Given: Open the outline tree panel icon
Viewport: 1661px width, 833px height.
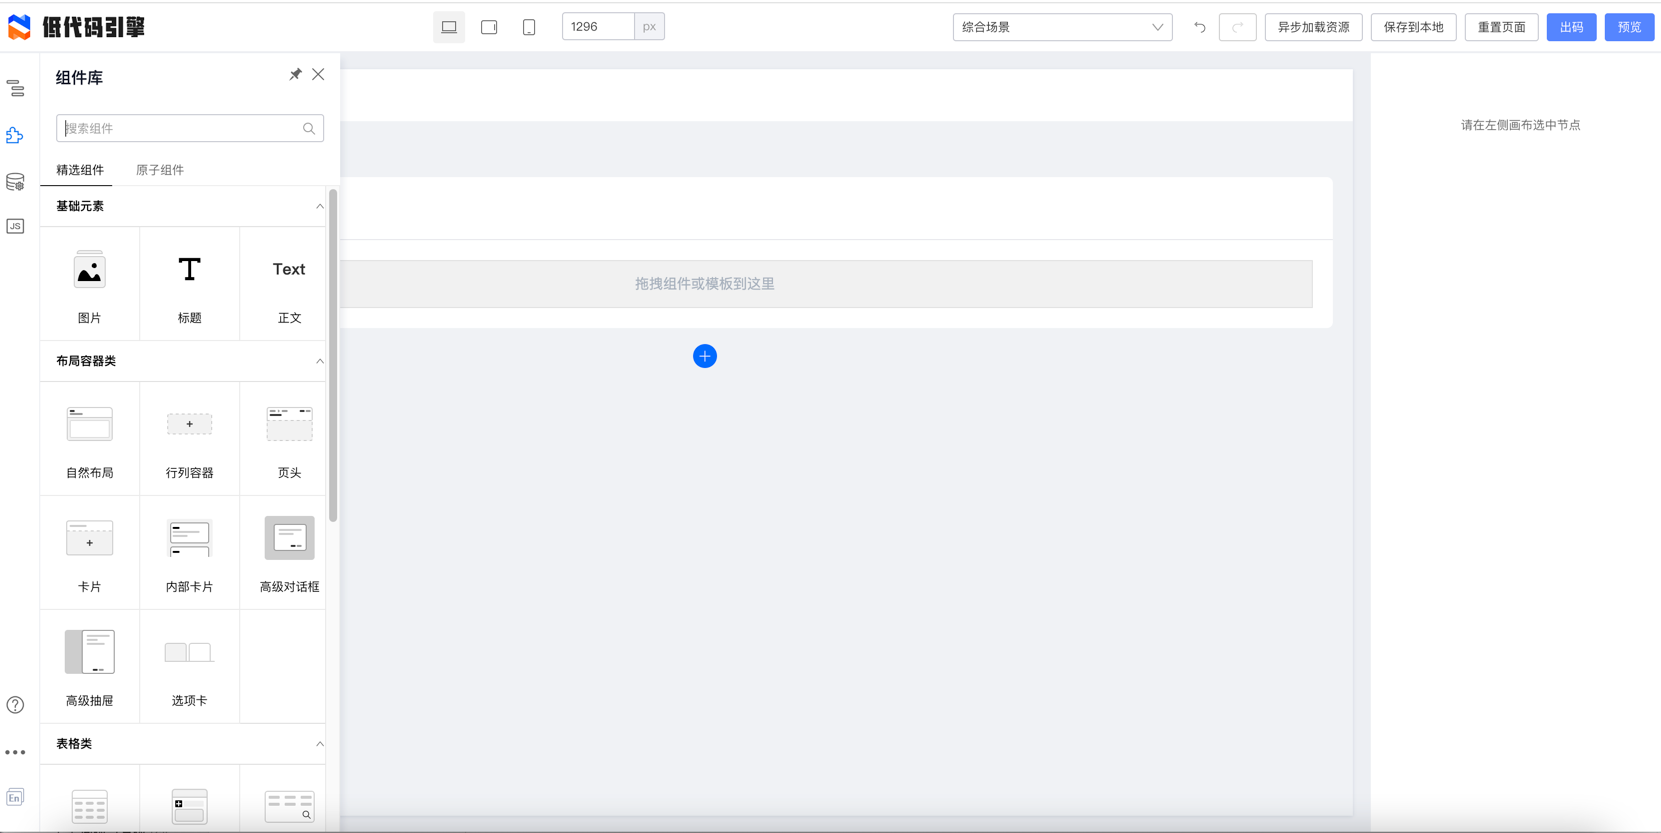Looking at the screenshot, I should [16, 89].
